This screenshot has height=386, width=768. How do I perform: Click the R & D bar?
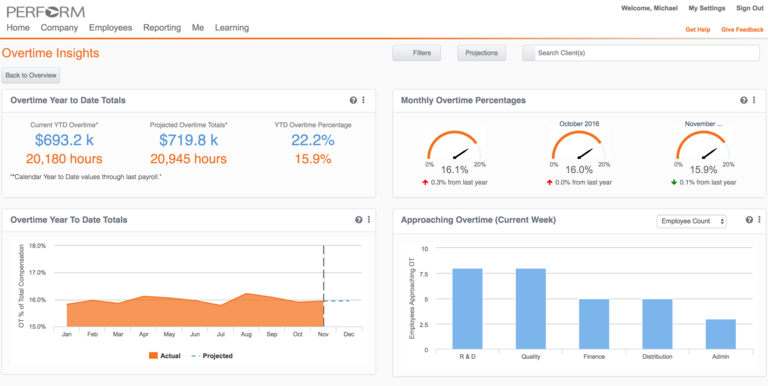[x=467, y=309]
